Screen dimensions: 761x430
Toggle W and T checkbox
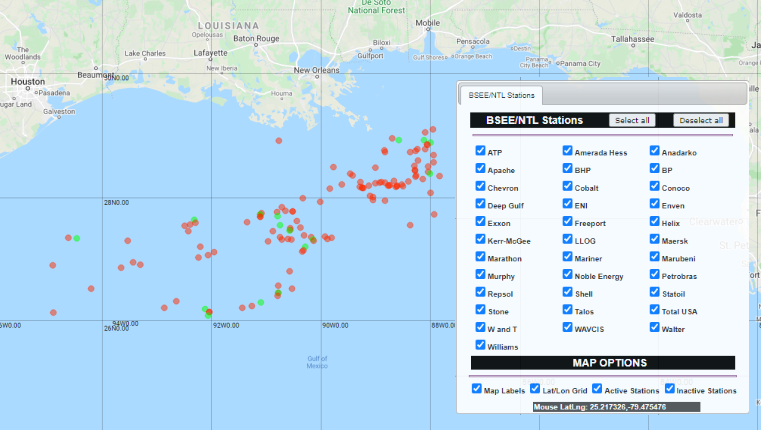coord(480,327)
